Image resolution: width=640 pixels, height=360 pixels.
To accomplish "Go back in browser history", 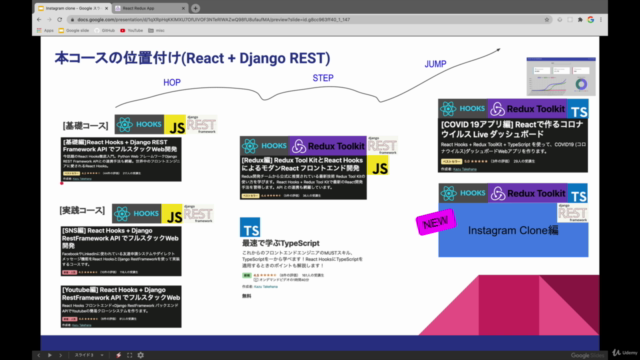I will tap(39, 20).
